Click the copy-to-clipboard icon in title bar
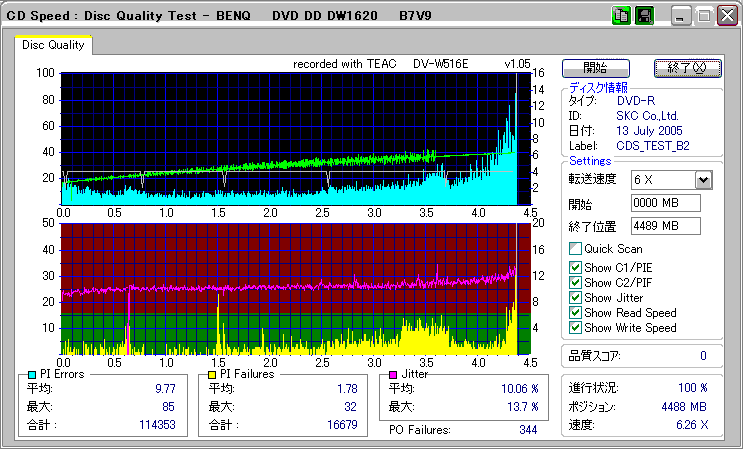The height and width of the screenshot is (449, 743). pyautogui.click(x=621, y=16)
